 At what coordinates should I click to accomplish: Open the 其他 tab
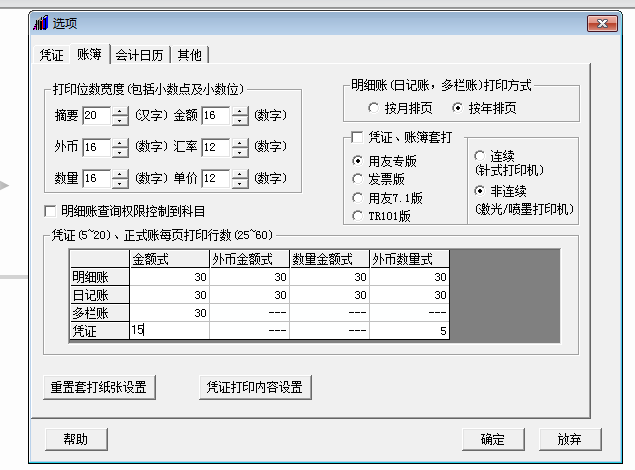click(x=190, y=55)
